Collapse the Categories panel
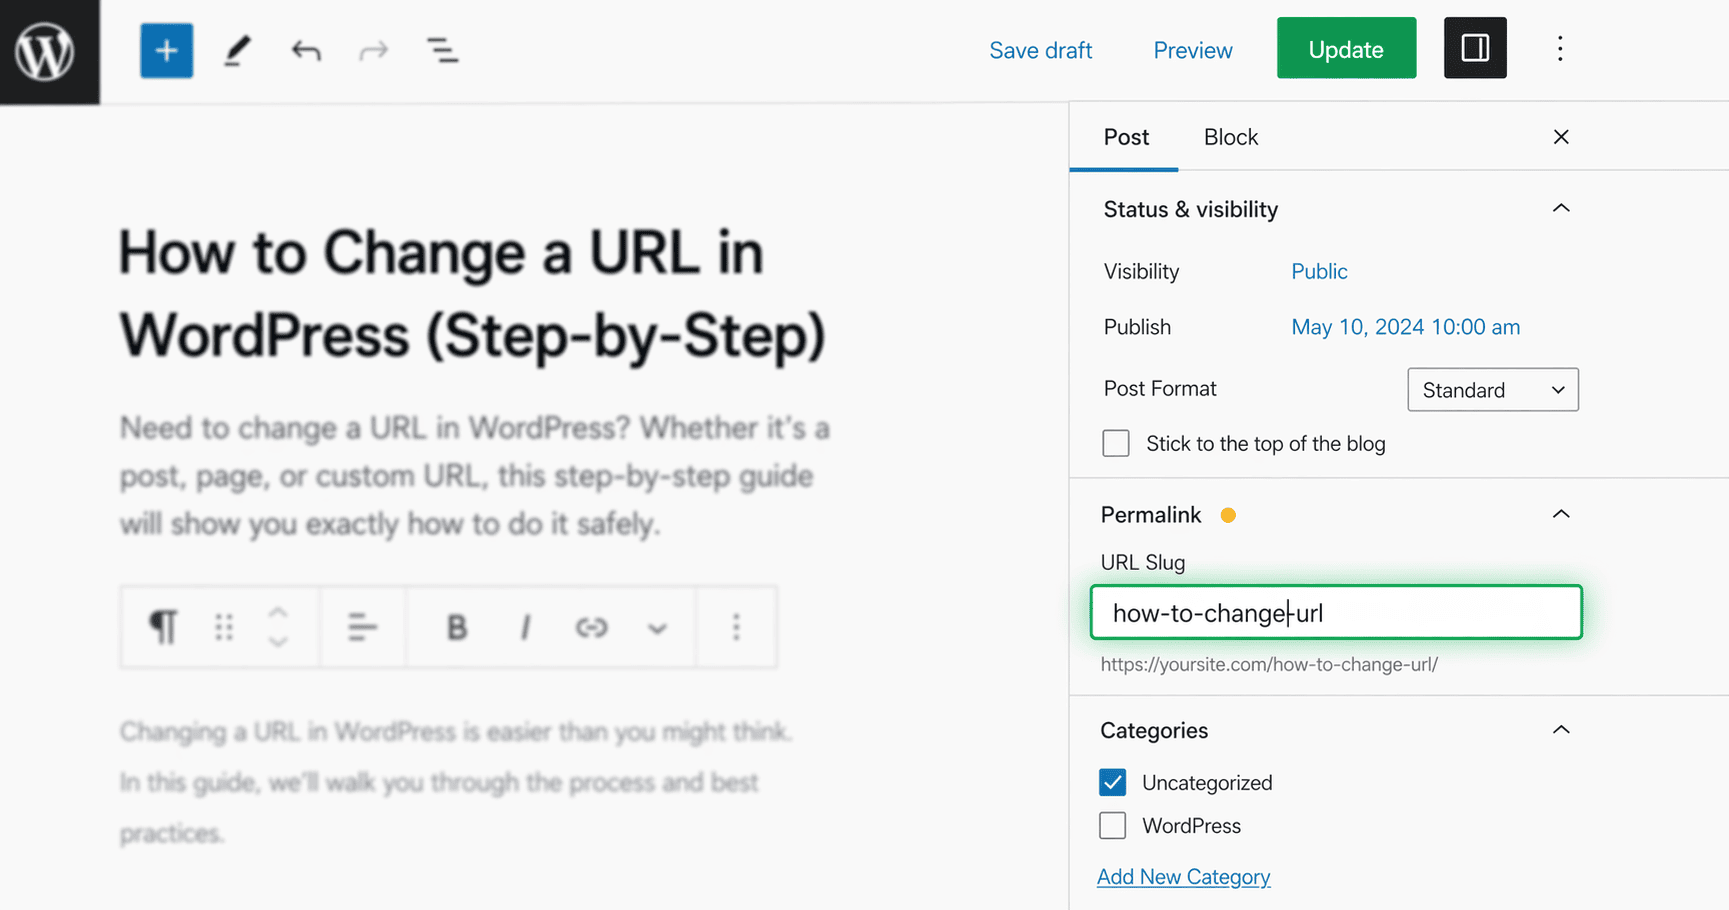 click(x=1561, y=730)
